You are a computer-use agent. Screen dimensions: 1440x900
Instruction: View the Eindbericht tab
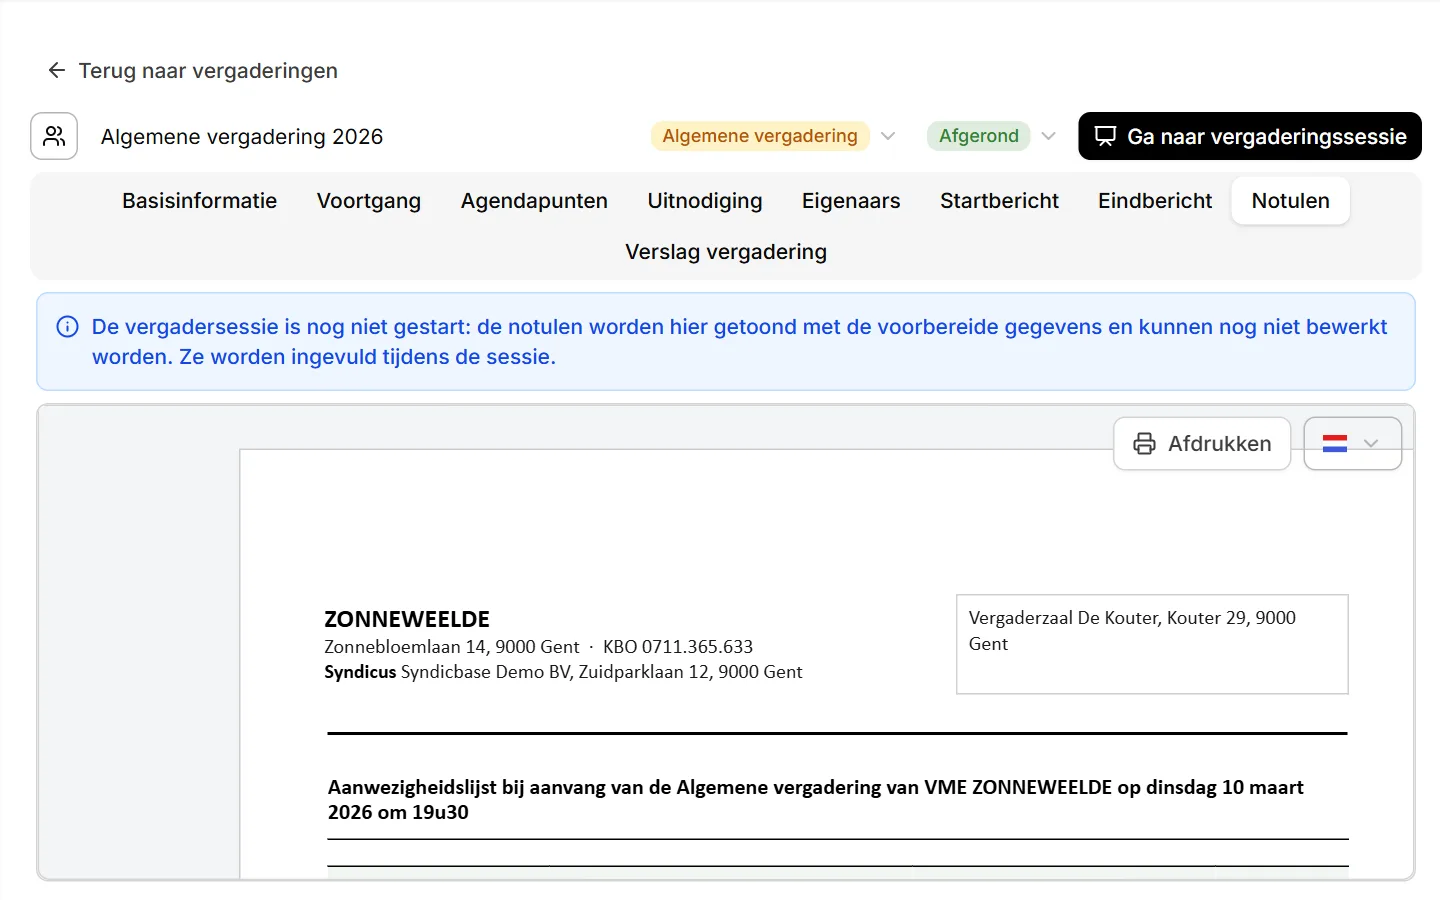pyautogui.click(x=1155, y=201)
